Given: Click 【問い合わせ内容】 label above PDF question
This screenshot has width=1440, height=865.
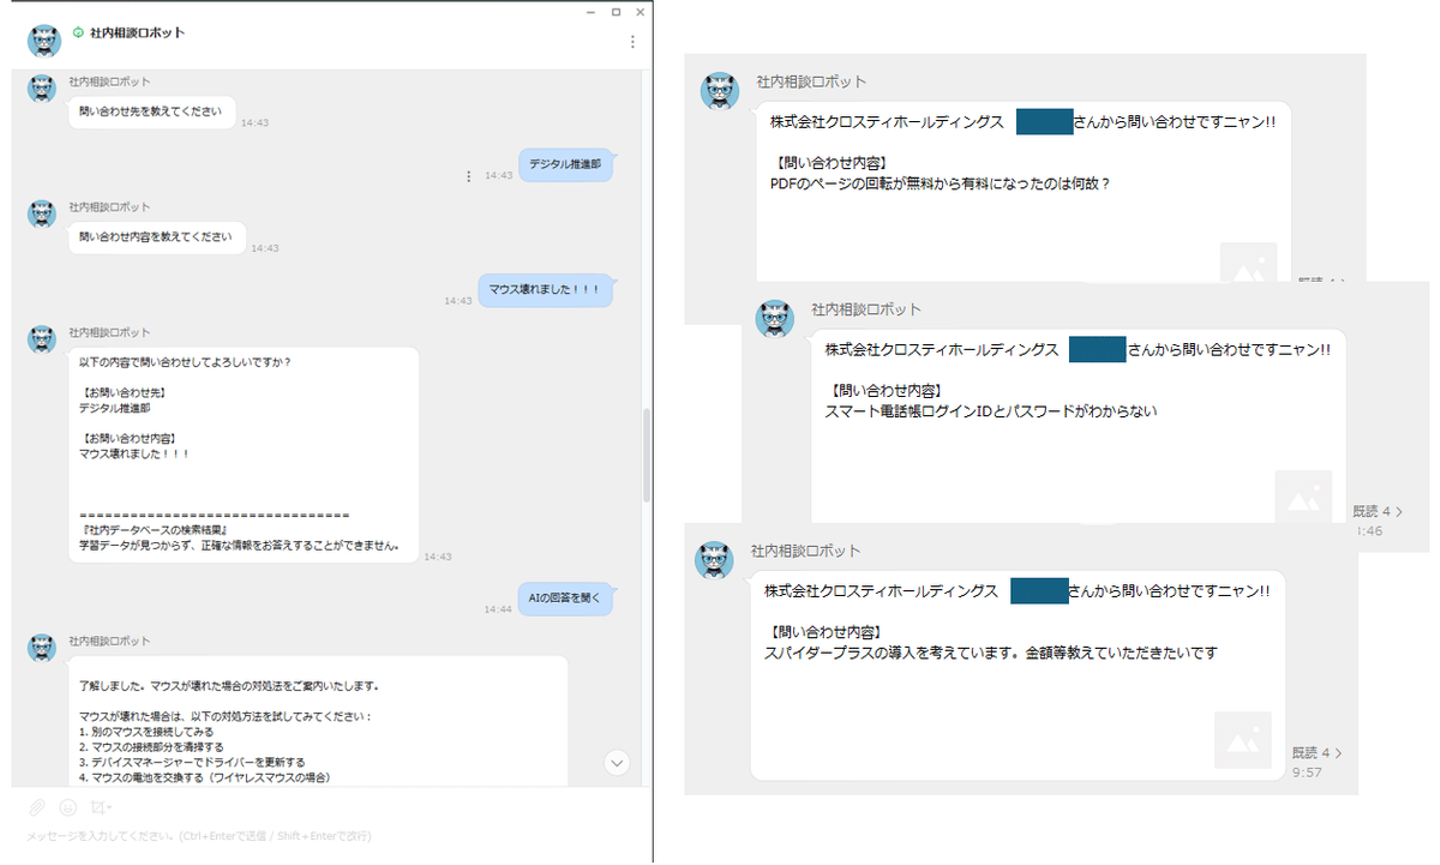Looking at the screenshot, I should tap(829, 163).
